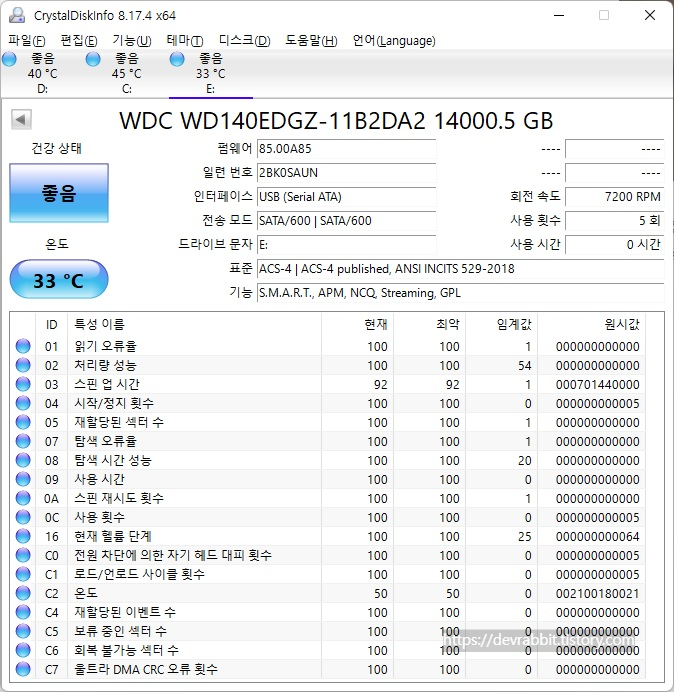Viewport: 675px width, 692px height.
Task: Click the drive letter field E:
Action: pyautogui.click(x=347, y=244)
